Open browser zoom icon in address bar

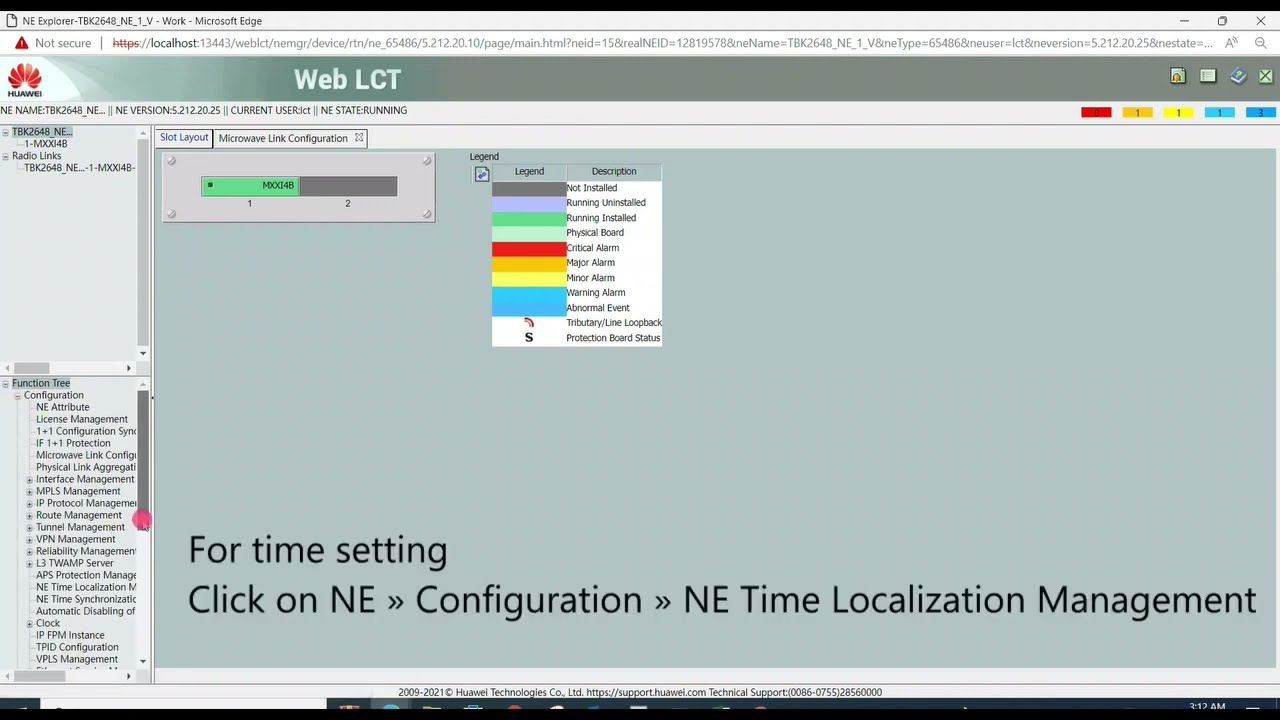point(1260,43)
